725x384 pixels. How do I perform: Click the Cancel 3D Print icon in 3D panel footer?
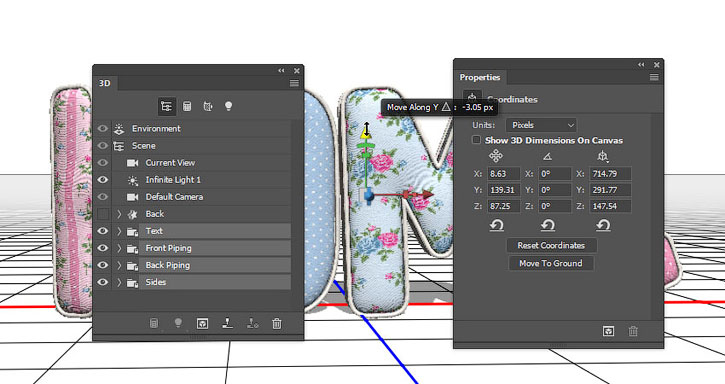point(252,323)
